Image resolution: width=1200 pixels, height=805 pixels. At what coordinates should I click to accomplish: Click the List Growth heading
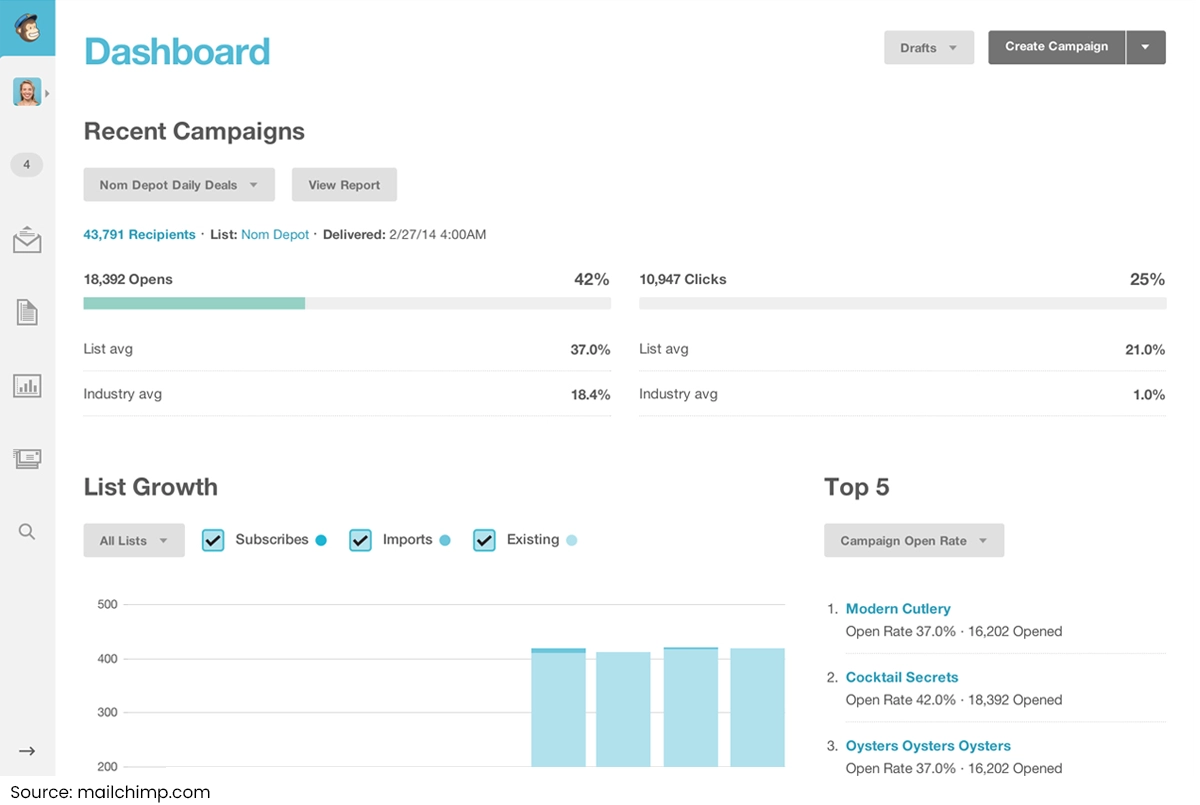(151, 487)
